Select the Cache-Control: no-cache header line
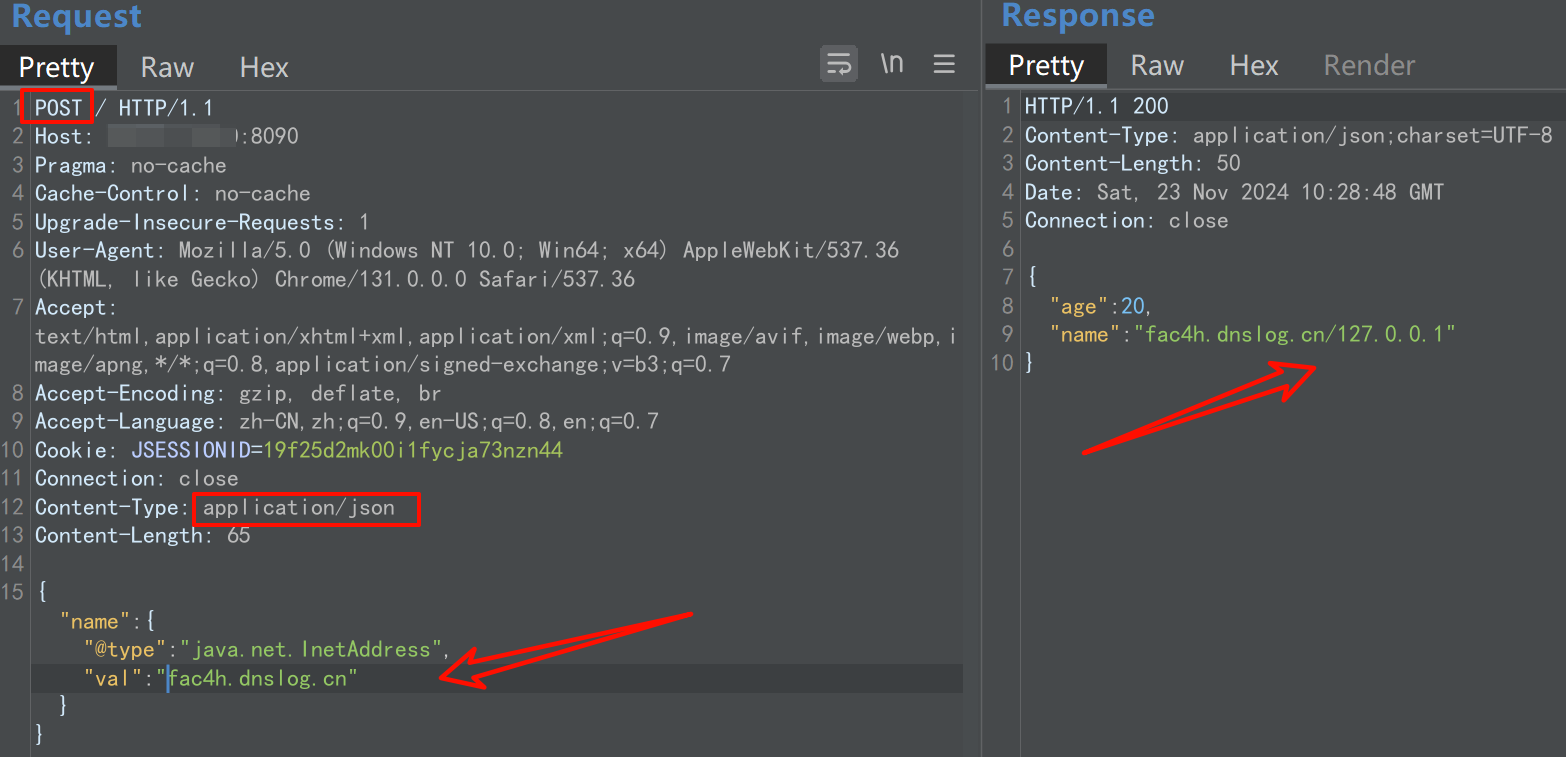 (173, 193)
